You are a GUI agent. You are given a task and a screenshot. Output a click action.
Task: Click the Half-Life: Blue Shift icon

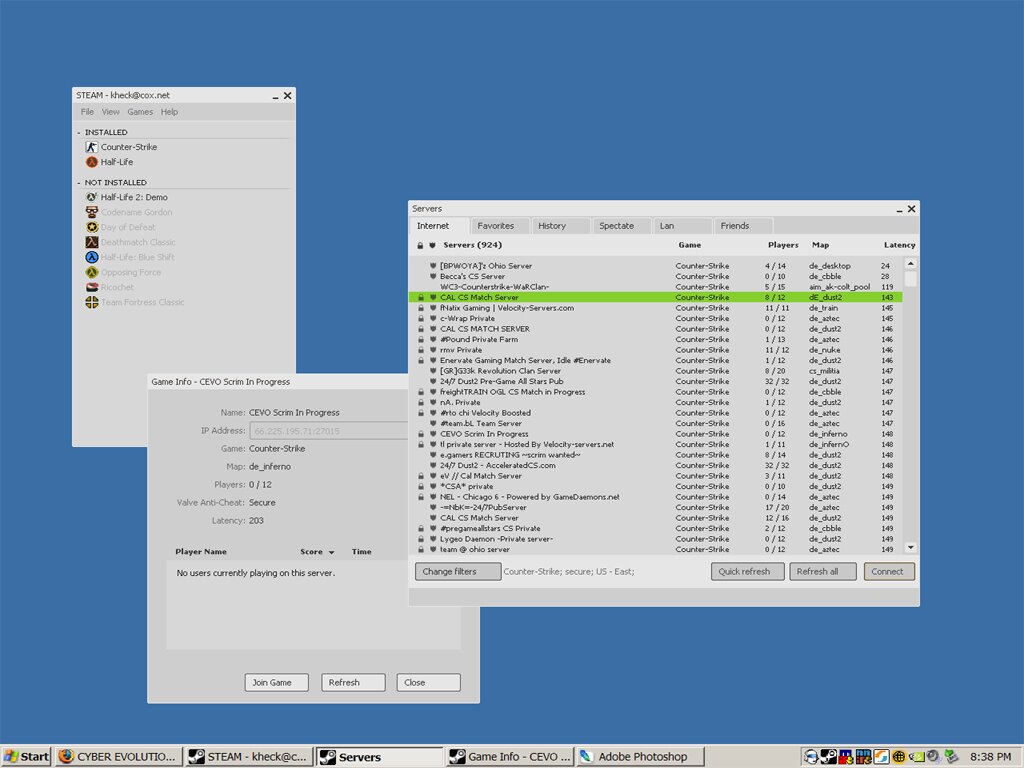pos(91,257)
